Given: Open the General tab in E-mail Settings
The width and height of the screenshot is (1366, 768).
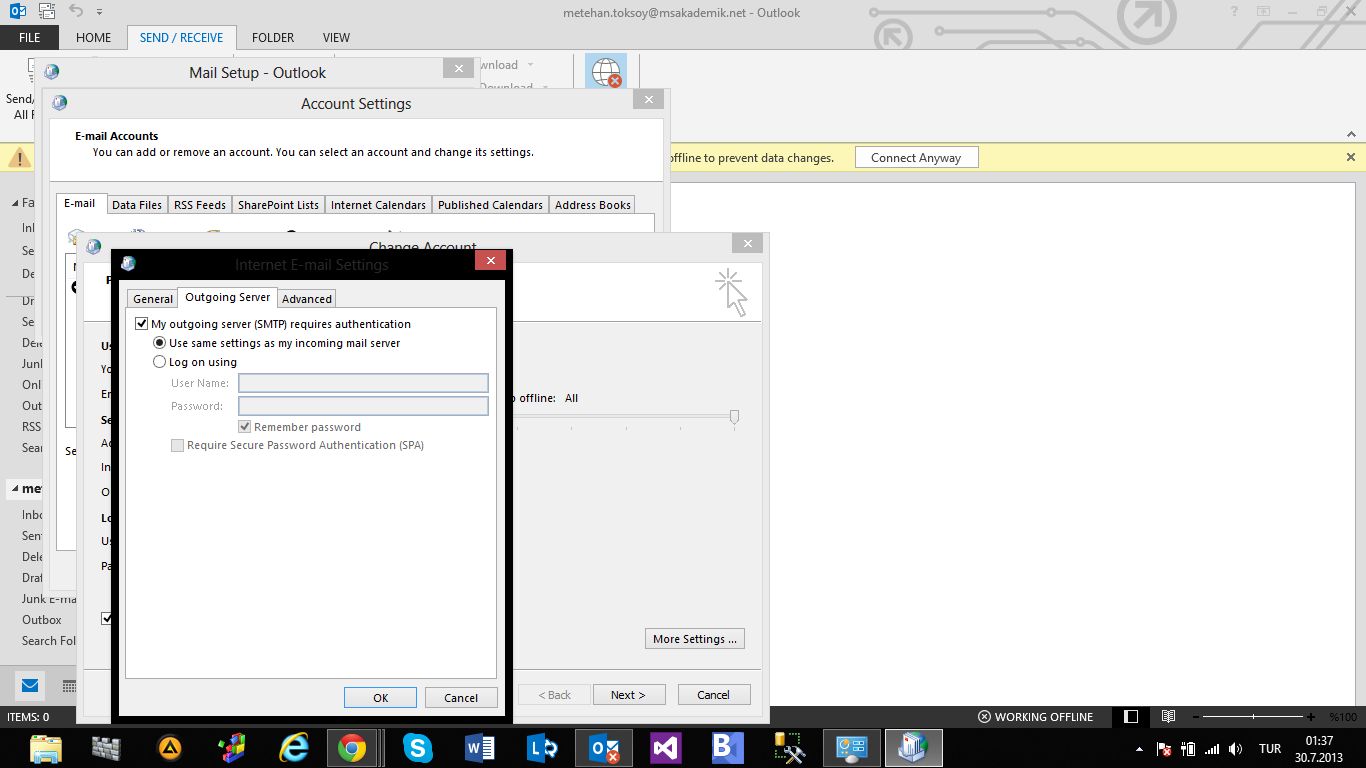Looking at the screenshot, I should click(153, 298).
